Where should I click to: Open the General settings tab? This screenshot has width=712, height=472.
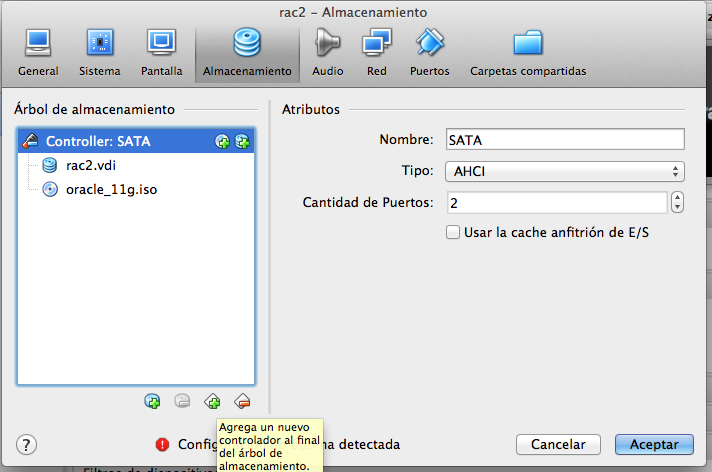point(38,53)
